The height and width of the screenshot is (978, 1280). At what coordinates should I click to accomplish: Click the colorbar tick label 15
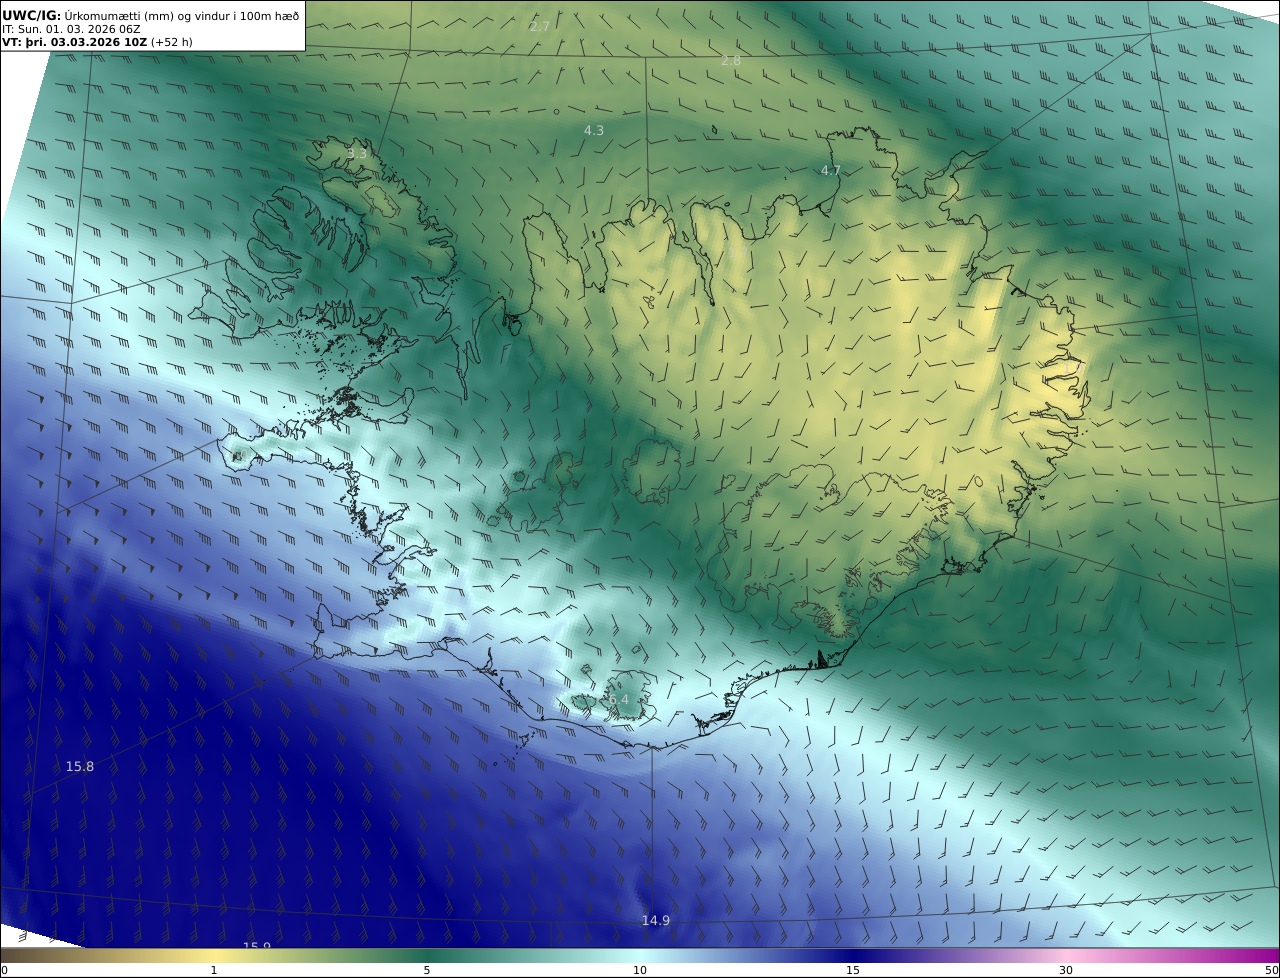(853, 970)
